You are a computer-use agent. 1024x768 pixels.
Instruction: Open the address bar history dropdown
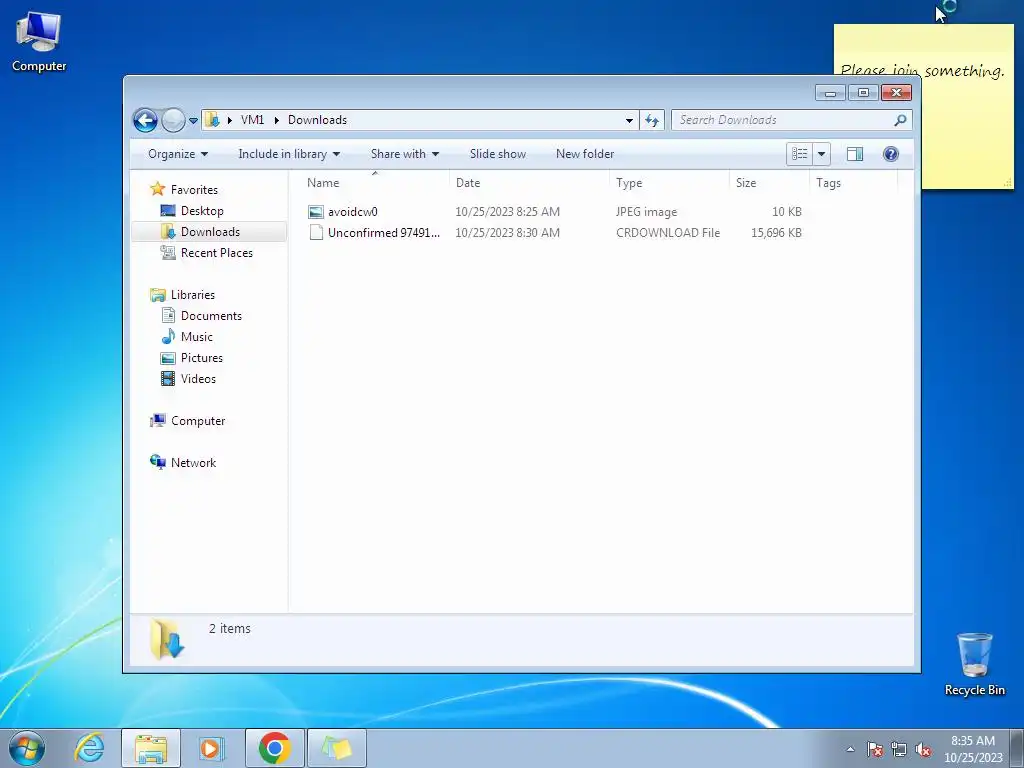tap(629, 120)
